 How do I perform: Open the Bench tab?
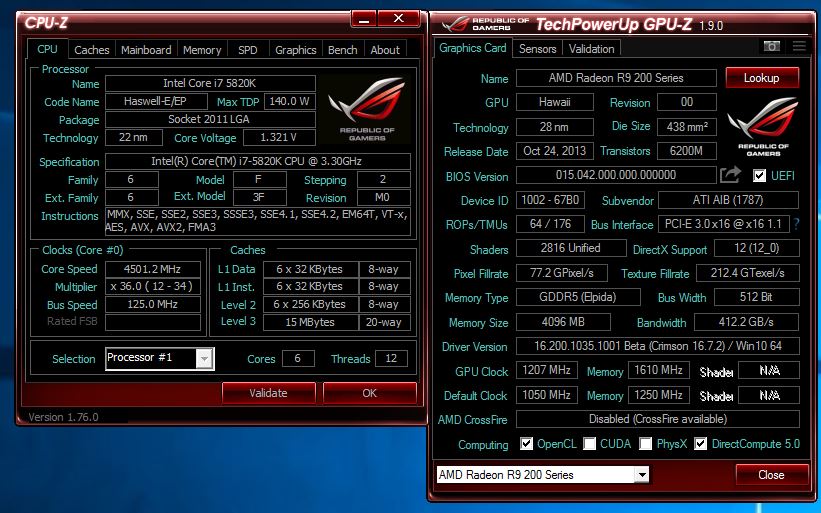tap(342, 50)
